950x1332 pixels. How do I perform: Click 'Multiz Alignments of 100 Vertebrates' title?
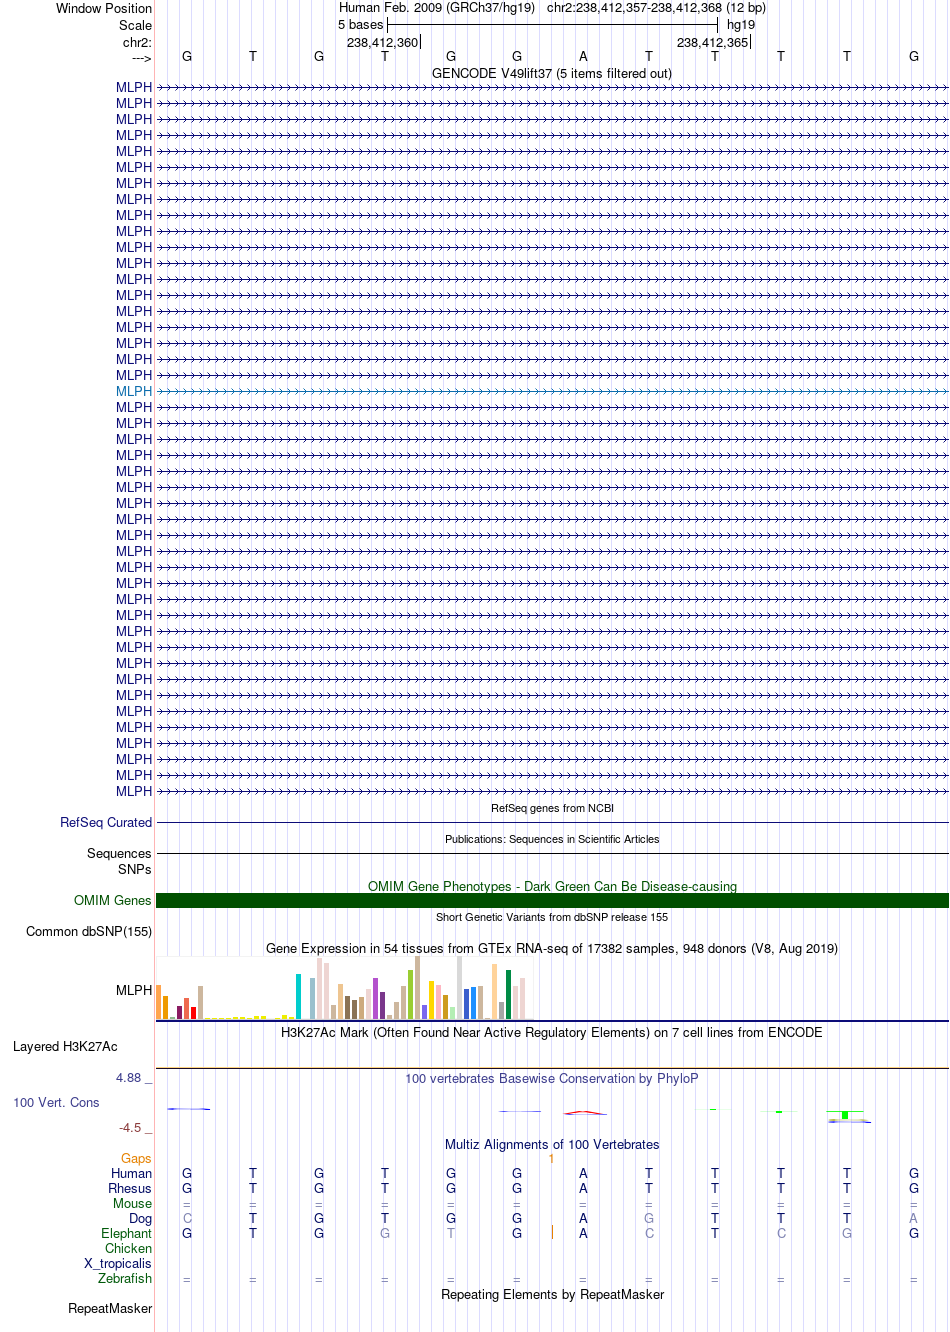552,1144
